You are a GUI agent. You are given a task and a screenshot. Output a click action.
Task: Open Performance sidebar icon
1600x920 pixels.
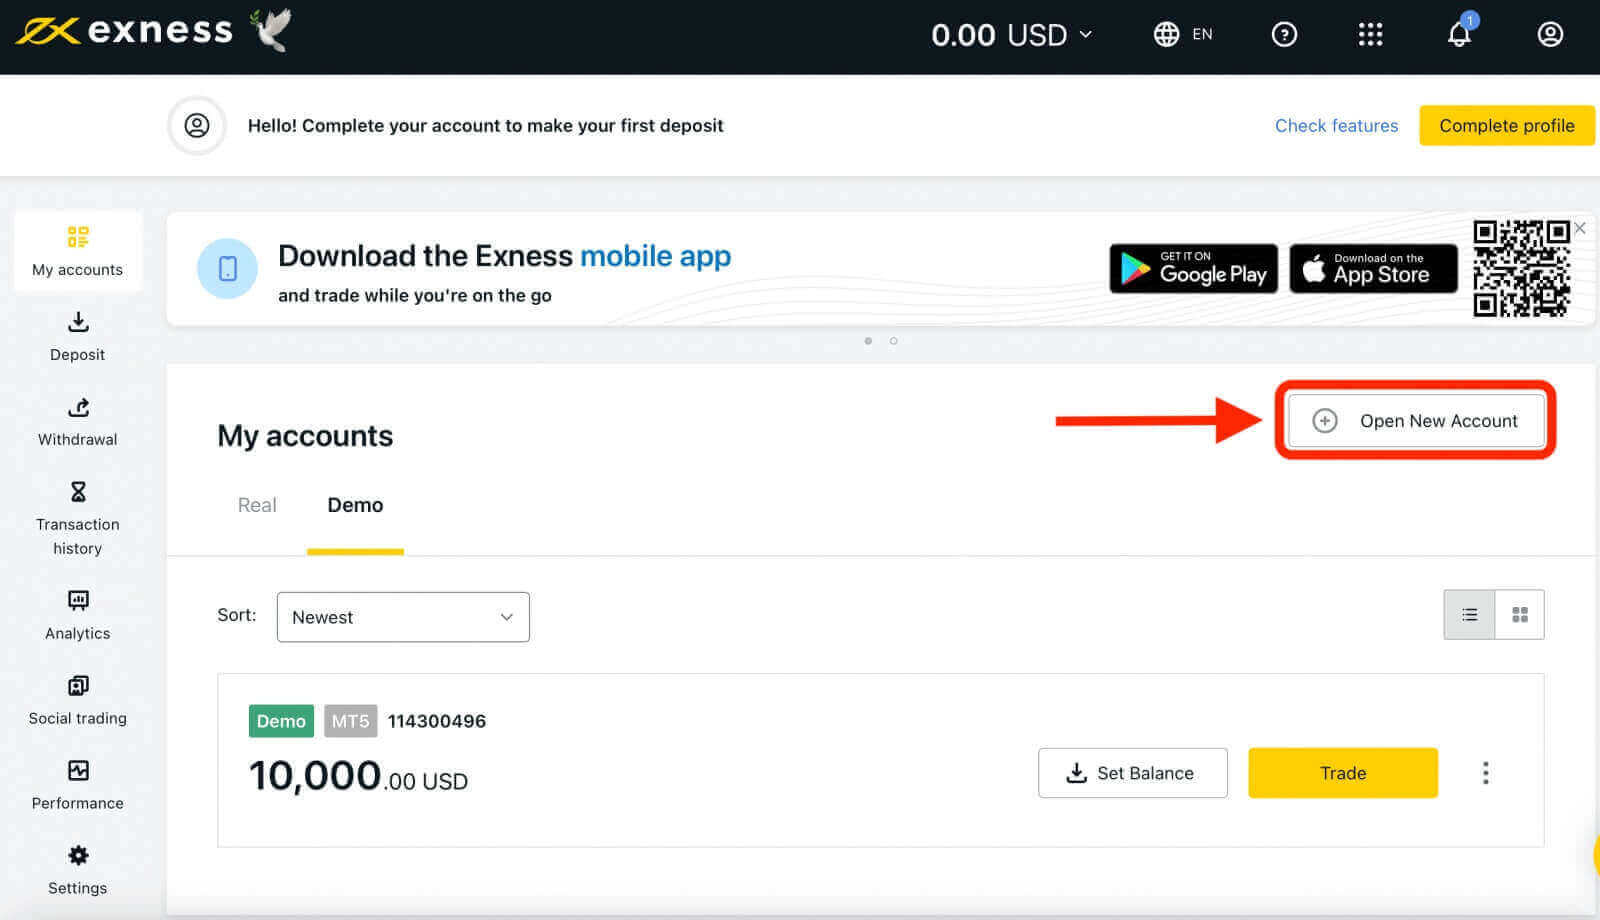click(x=78, y=771)
